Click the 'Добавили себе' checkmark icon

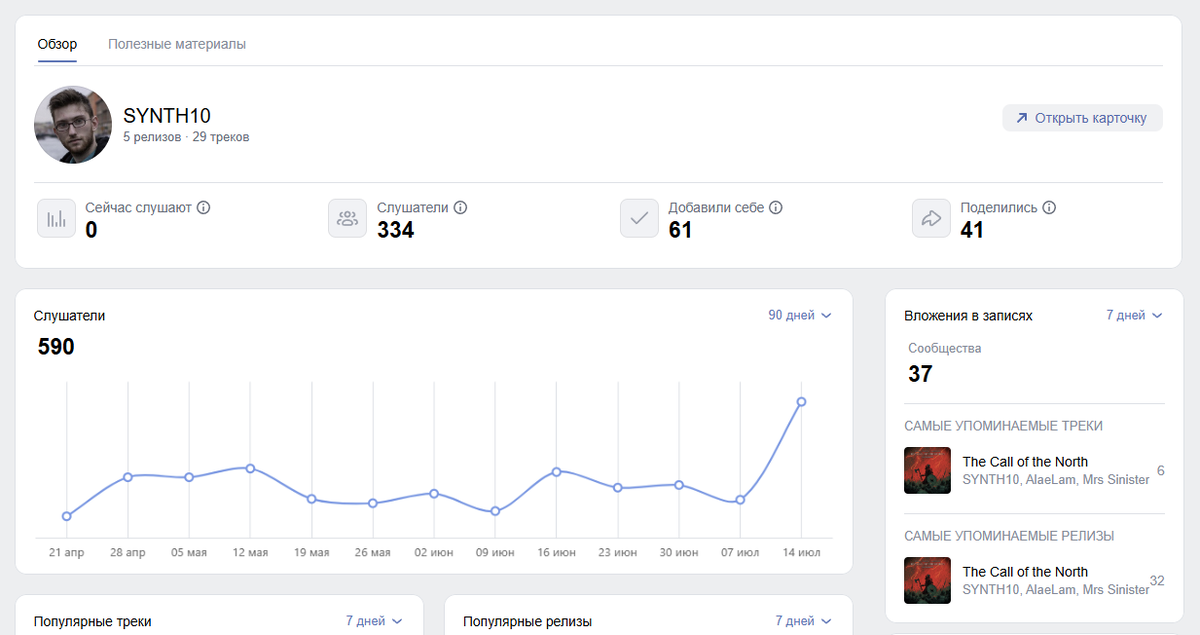point(639,218)
